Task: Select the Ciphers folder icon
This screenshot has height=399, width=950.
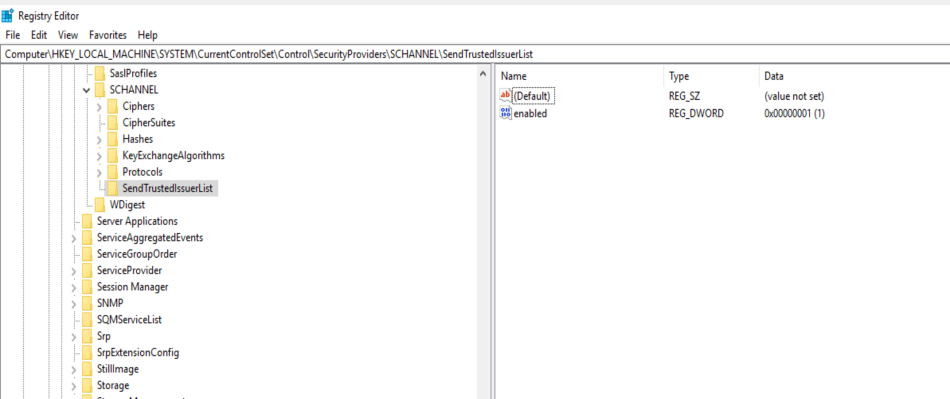Action: pos(112,107)
